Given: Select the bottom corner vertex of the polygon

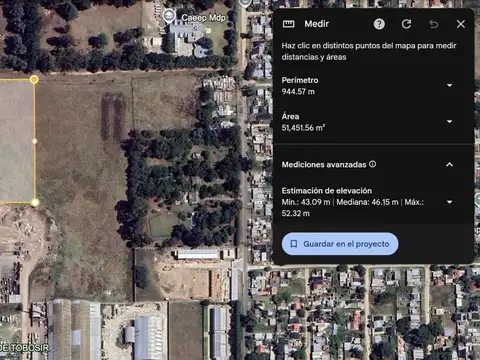Looking at the screenshot, I should pyautogui.click(x=35, y=202).
